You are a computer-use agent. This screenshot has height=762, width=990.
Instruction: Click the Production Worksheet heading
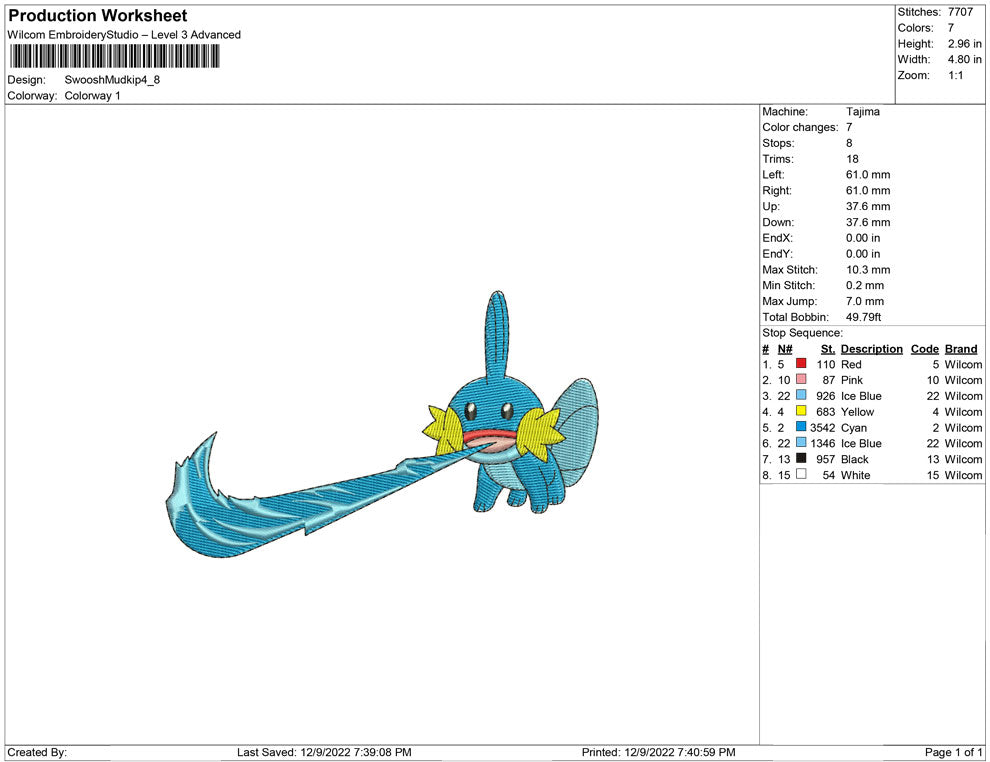[x=98, y=16]
